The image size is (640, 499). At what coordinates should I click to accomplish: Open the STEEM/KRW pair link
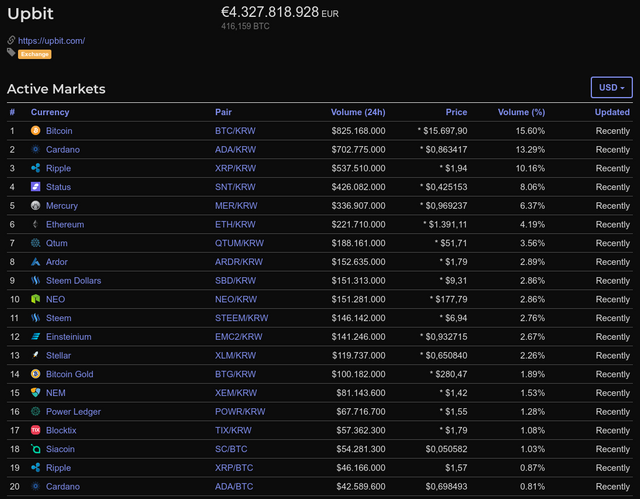242,318
